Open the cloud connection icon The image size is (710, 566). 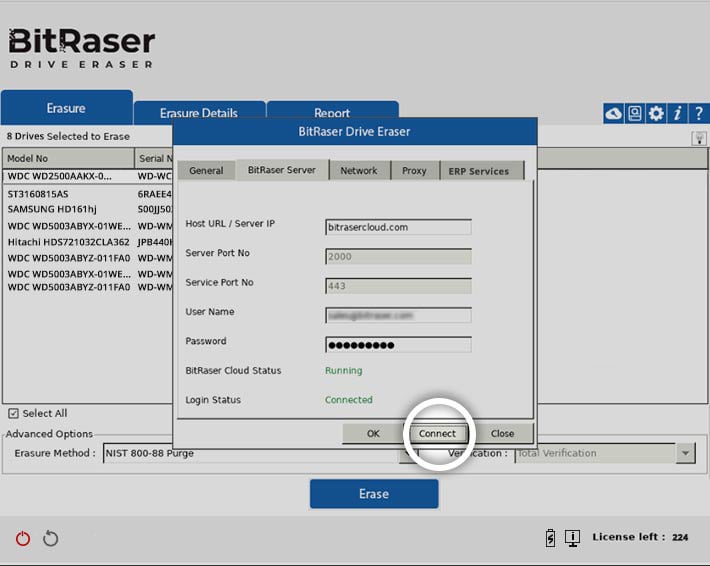click(614, 113)
